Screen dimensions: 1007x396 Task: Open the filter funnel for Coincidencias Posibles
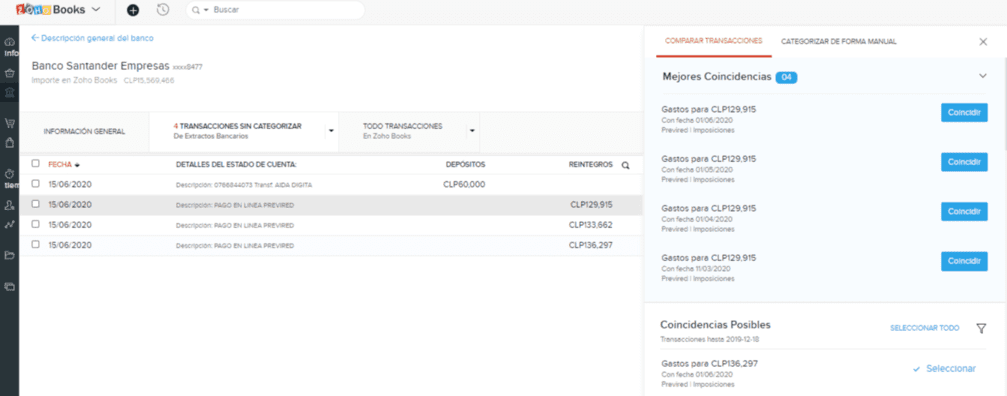[981, 328]
